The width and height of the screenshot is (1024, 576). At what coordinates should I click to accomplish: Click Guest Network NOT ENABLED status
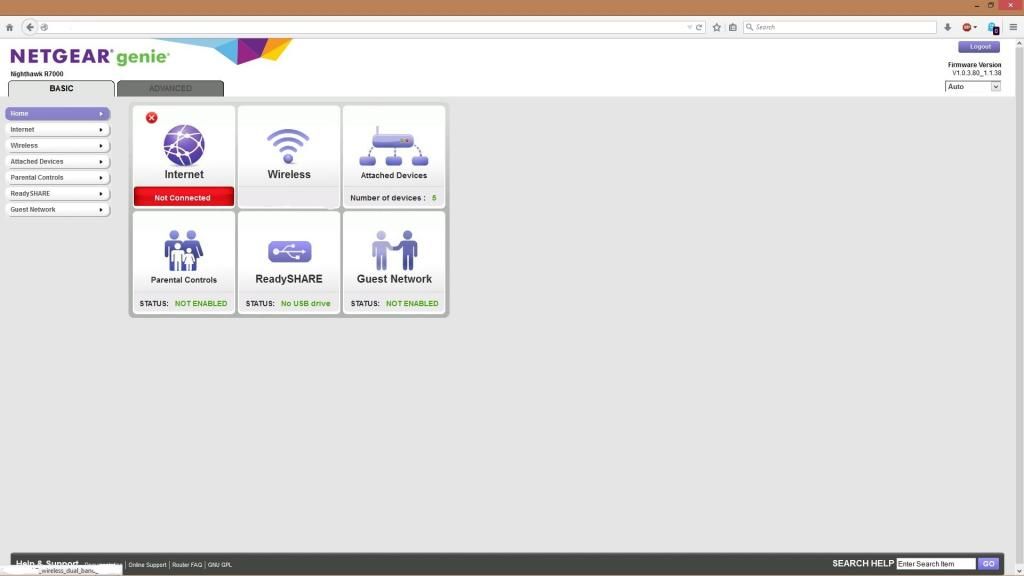click(412, 304)
